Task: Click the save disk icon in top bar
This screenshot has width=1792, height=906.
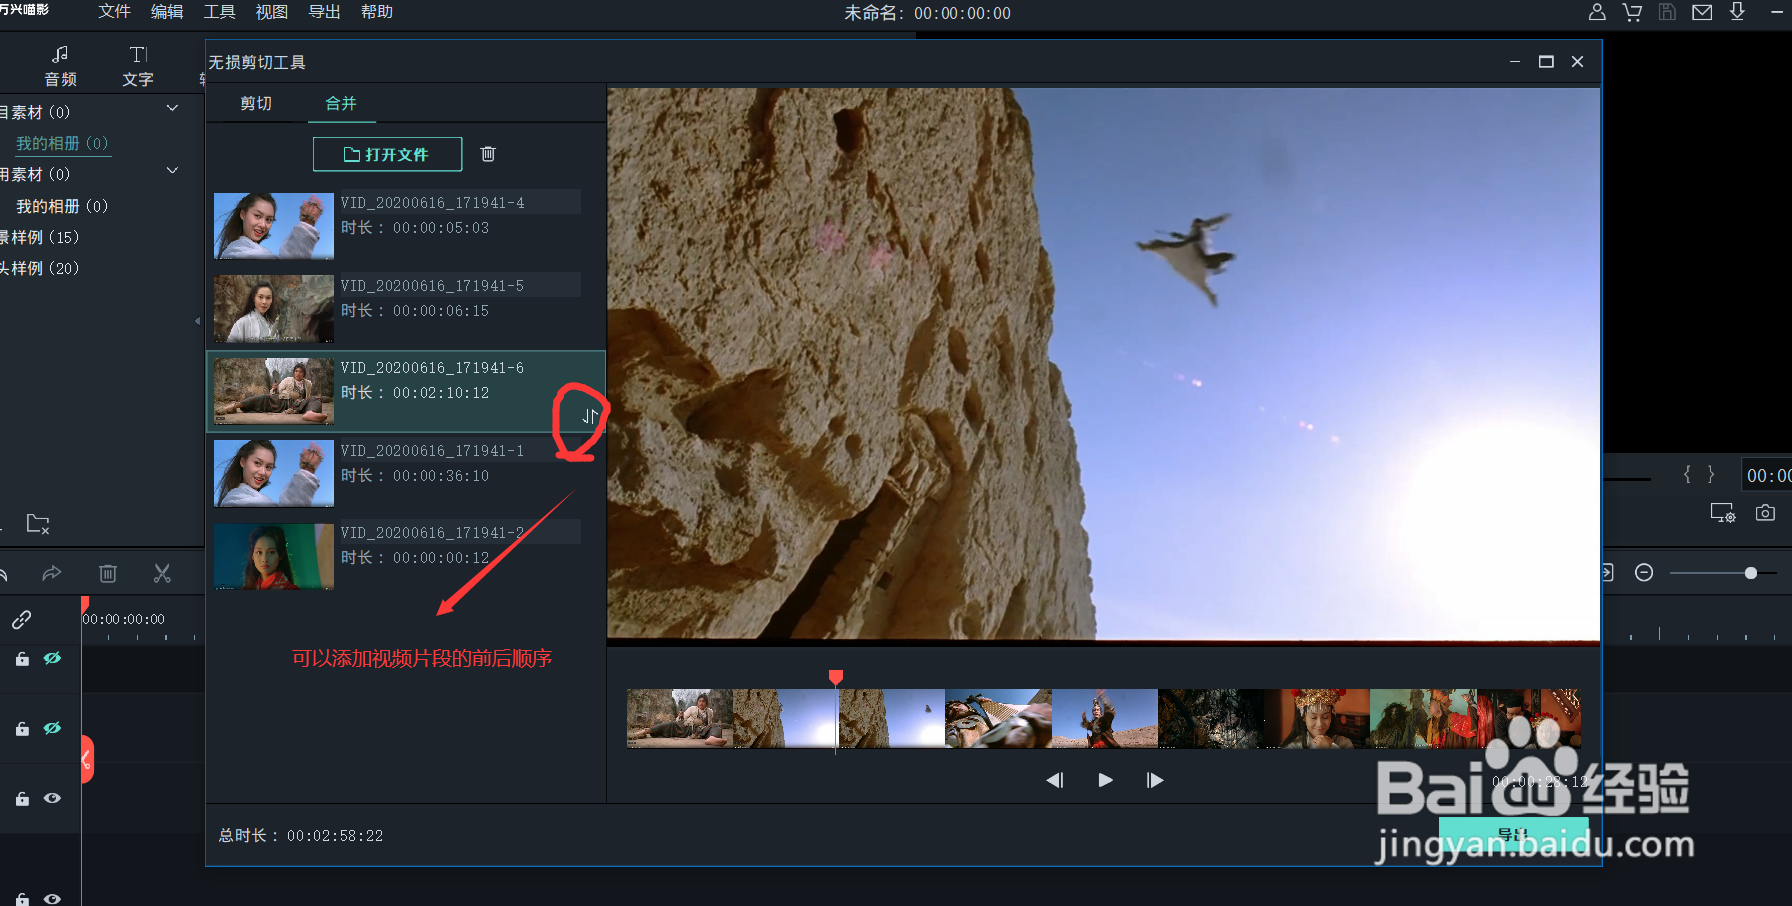Action: point(1667,12)
